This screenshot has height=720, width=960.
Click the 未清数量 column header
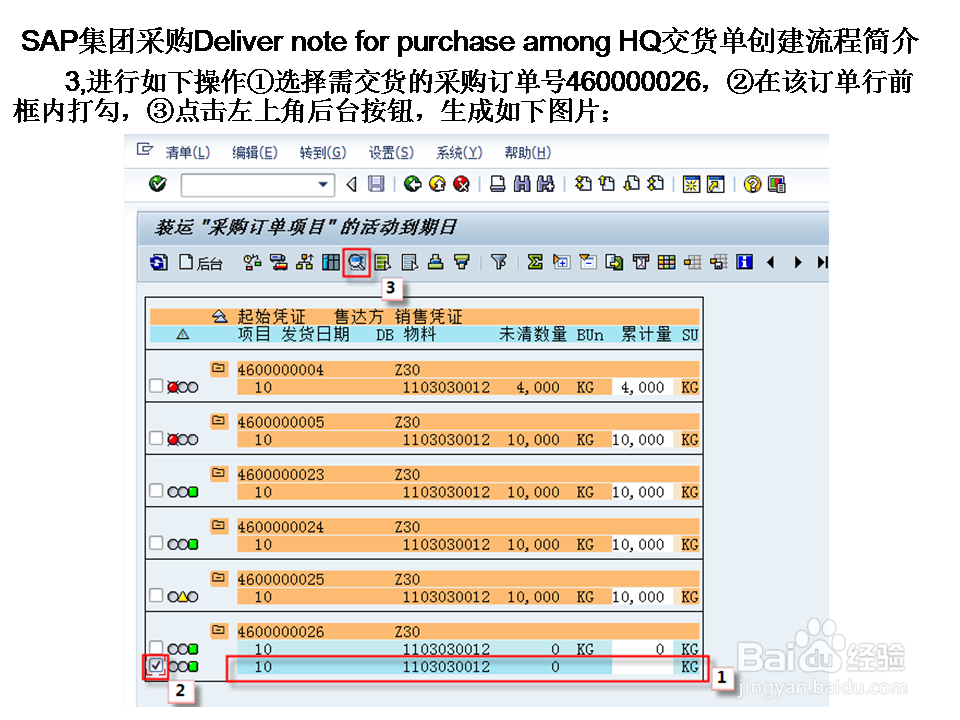pos(533,334)
